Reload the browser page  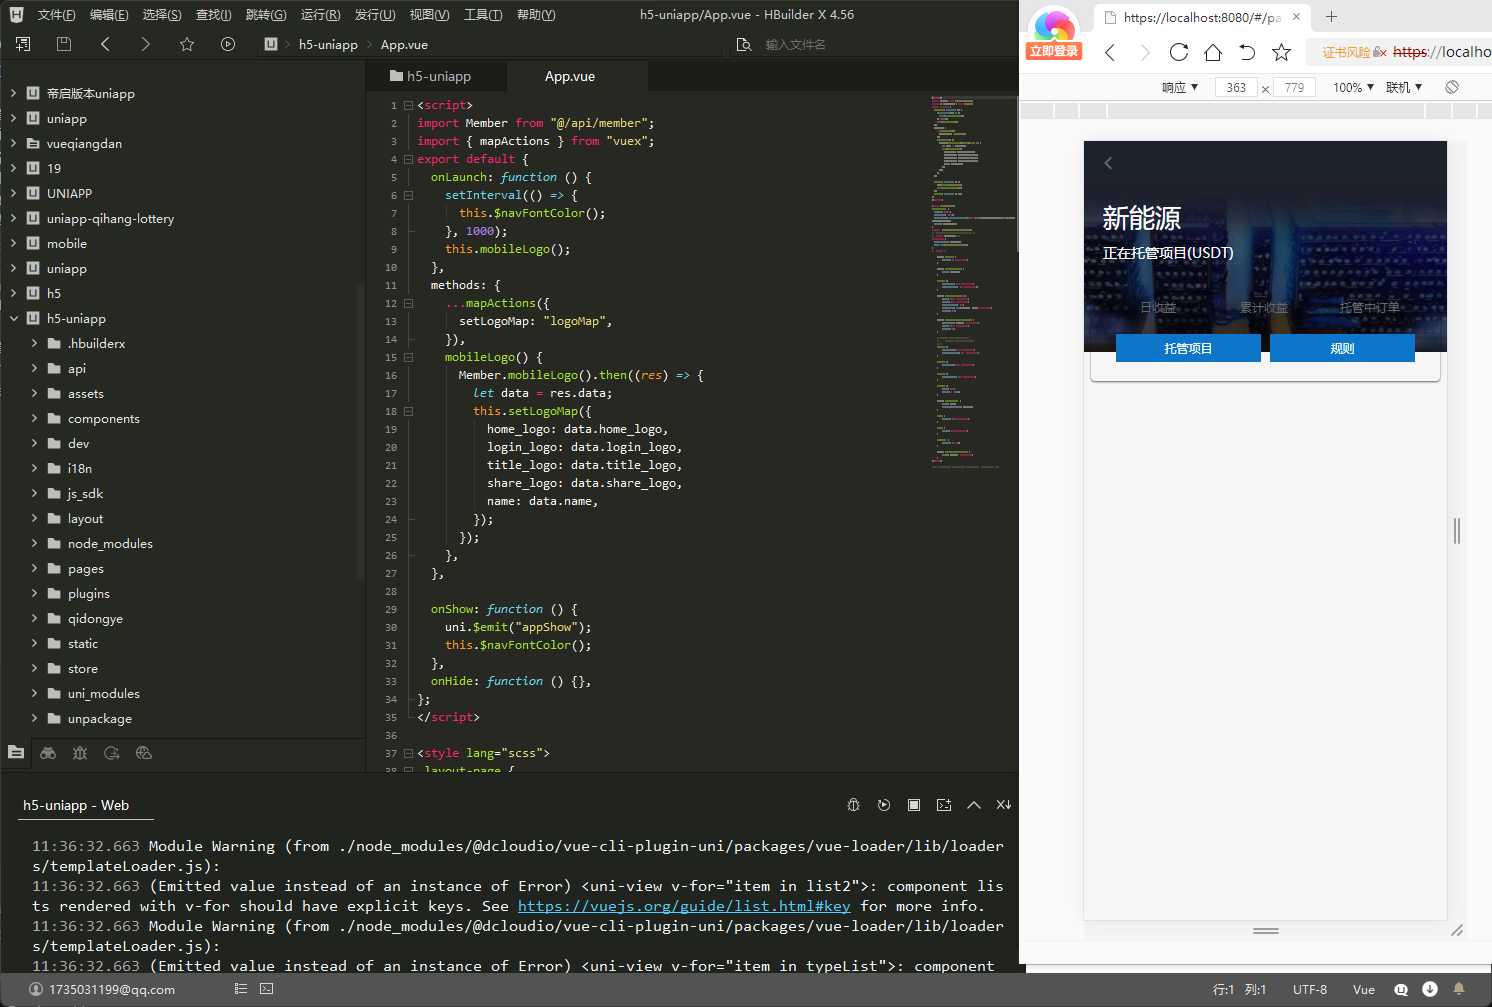pyautogui.click(x=1179, y=52)
